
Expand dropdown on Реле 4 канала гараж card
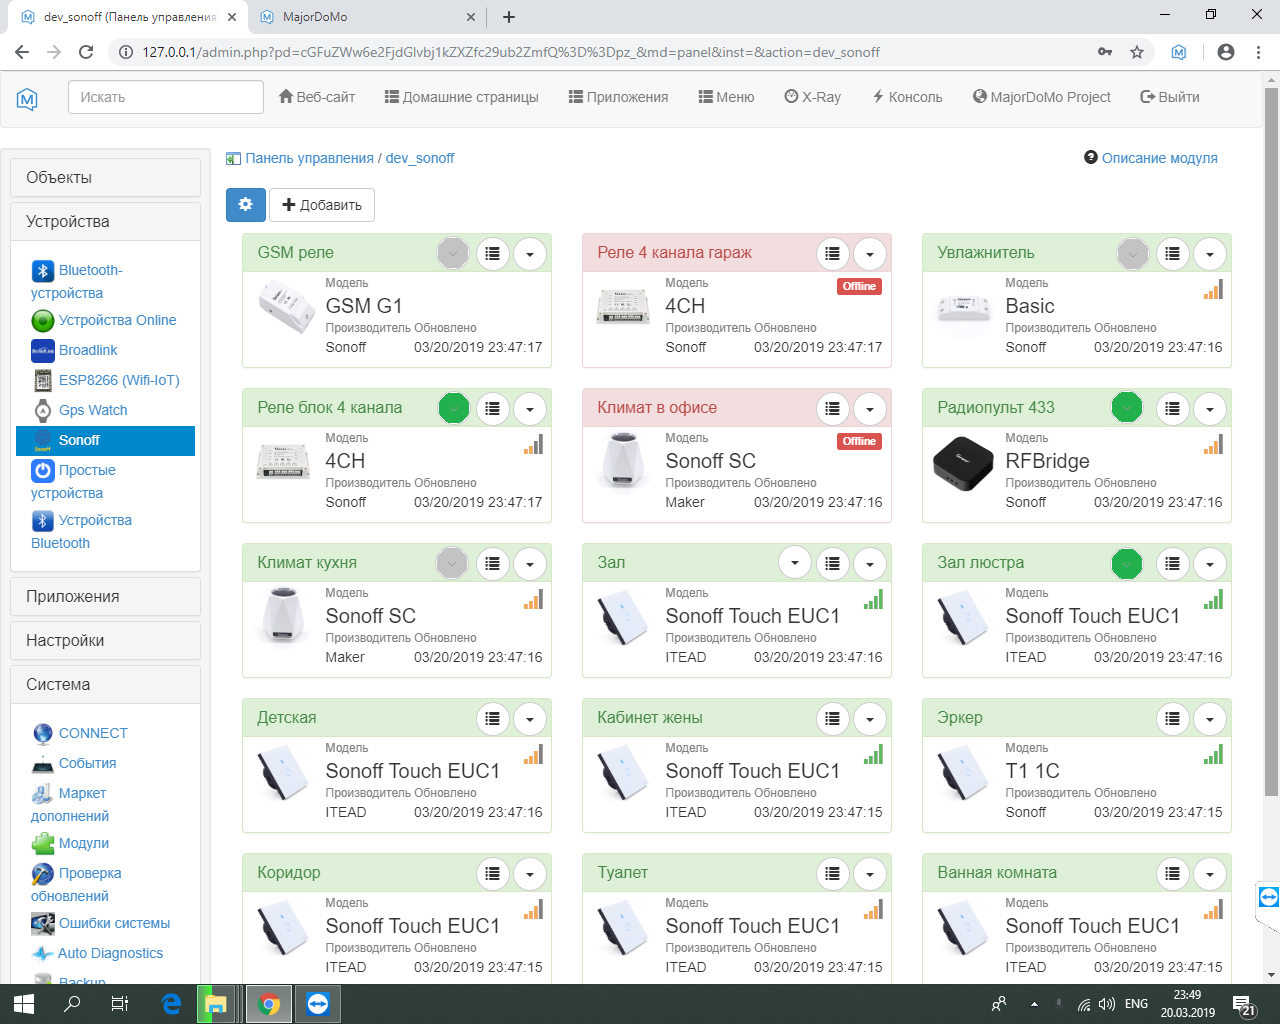(870, 254)
